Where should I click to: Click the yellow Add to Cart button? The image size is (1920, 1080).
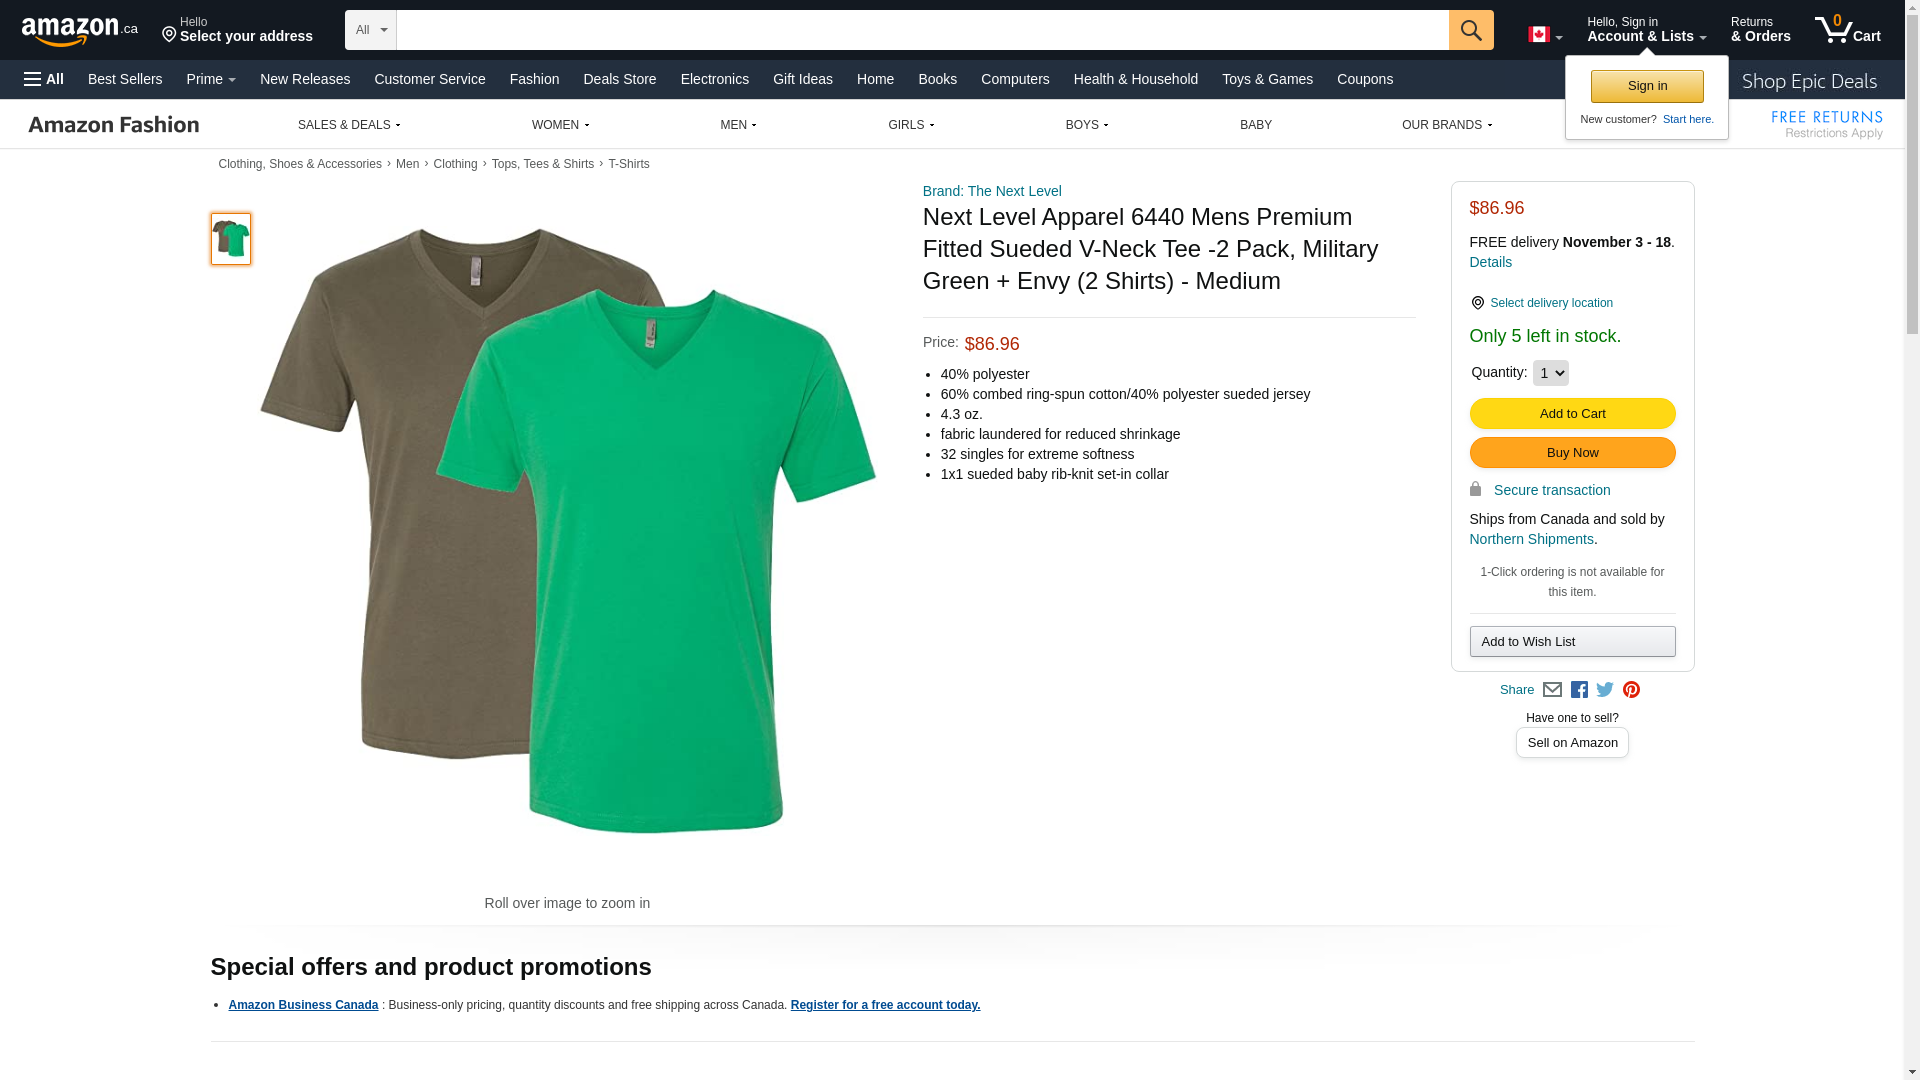click(1572, 414)
